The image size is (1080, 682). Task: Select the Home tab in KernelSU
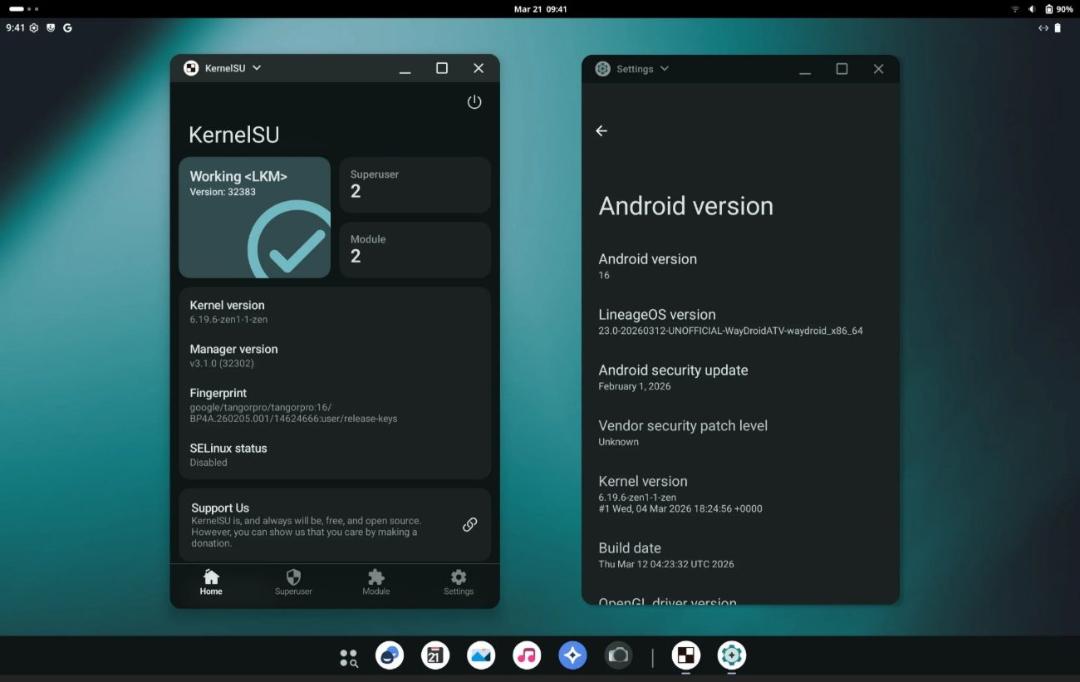pyautogui.click(x=211, y=582)
